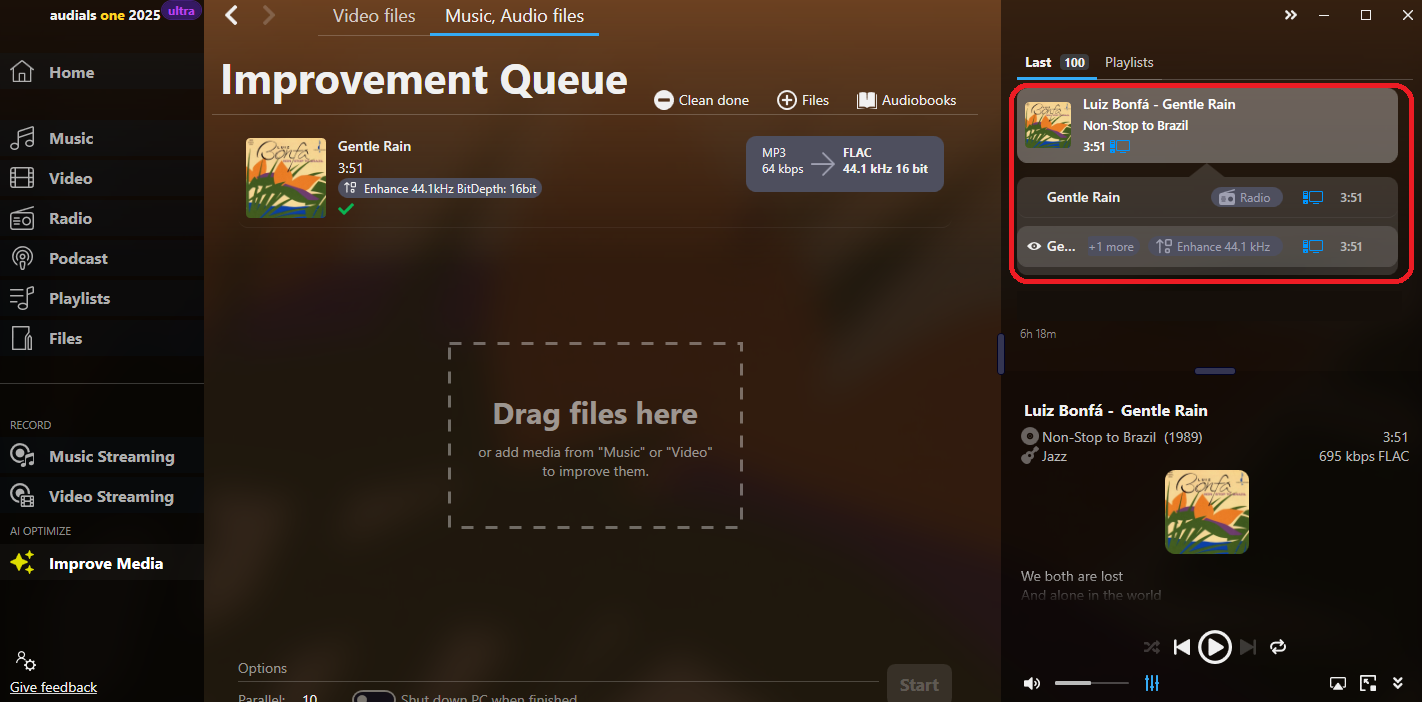Open the Give feedback link
This screenshot has height=702, width=1422.
[x=53, y=687]
